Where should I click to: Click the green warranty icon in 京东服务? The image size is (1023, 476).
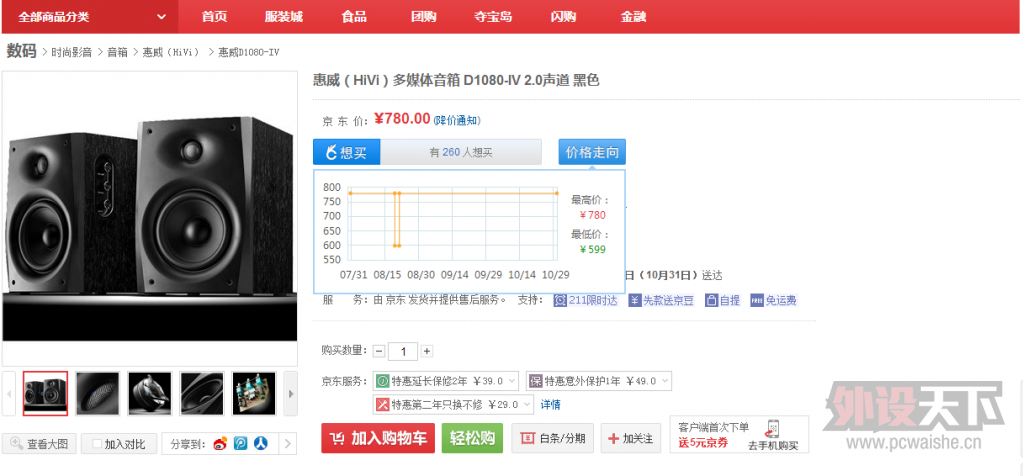point(382,381)
